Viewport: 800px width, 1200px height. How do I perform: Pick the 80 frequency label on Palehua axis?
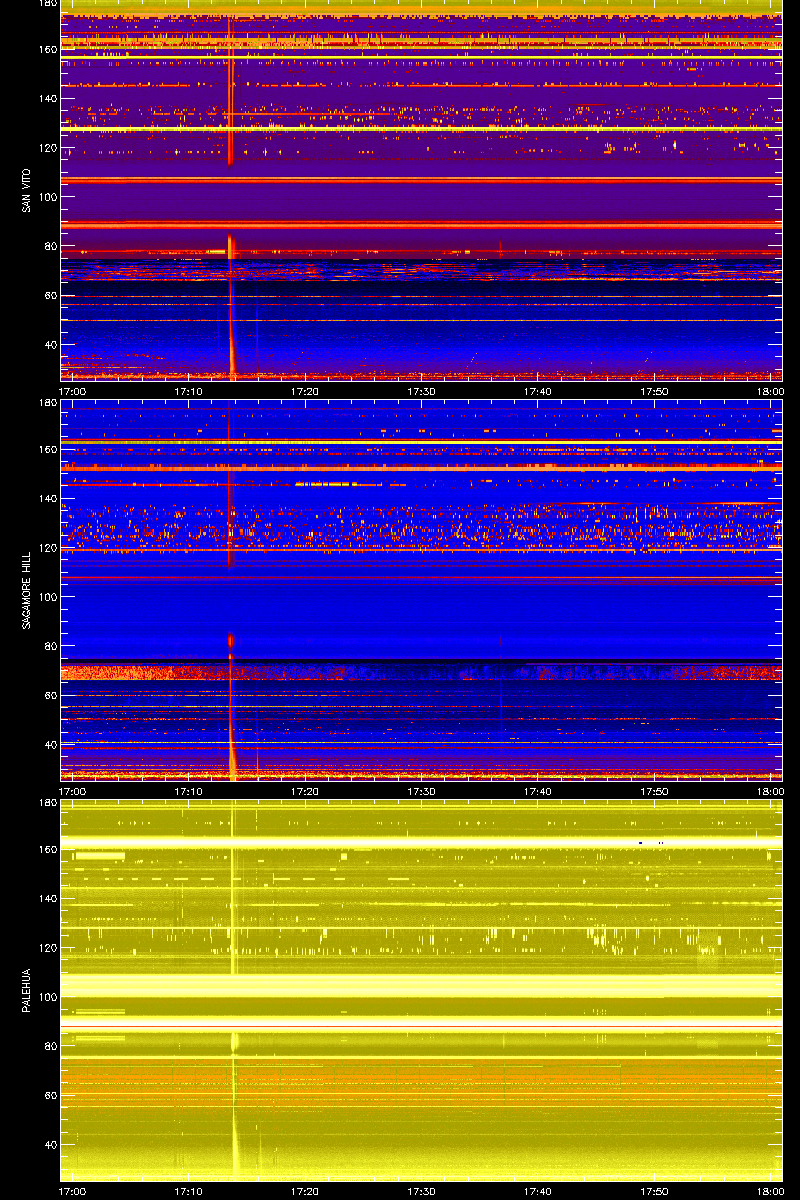(50, 1046)
